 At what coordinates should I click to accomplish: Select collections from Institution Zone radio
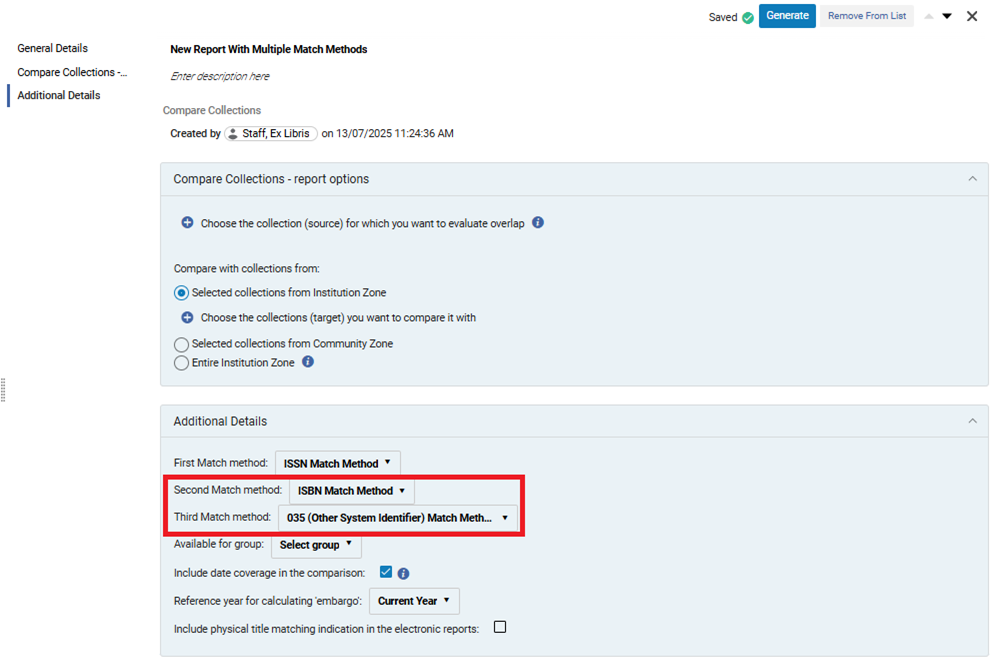[181, 293]
